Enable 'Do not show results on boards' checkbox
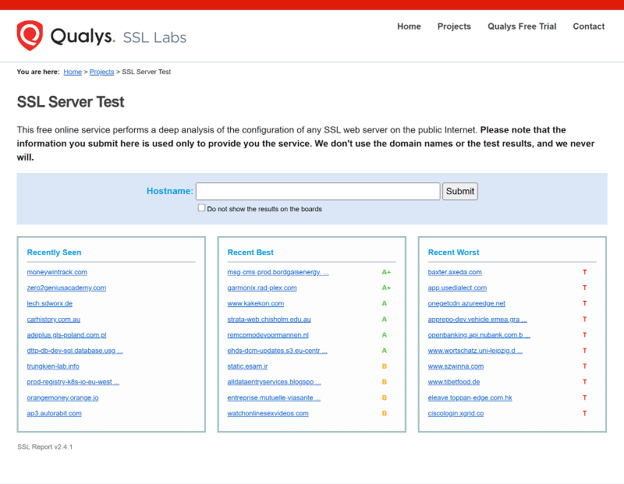 [x=201, y=209]
